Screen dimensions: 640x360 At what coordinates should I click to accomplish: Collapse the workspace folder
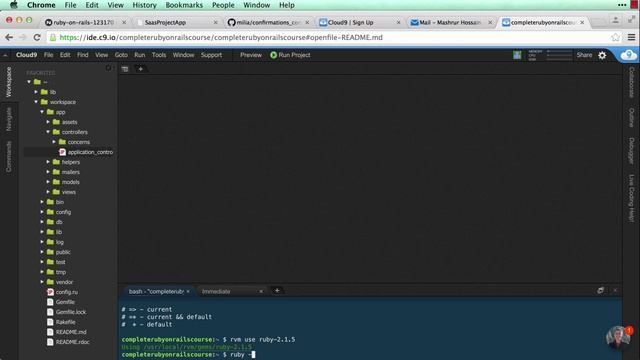coord(36,102)
